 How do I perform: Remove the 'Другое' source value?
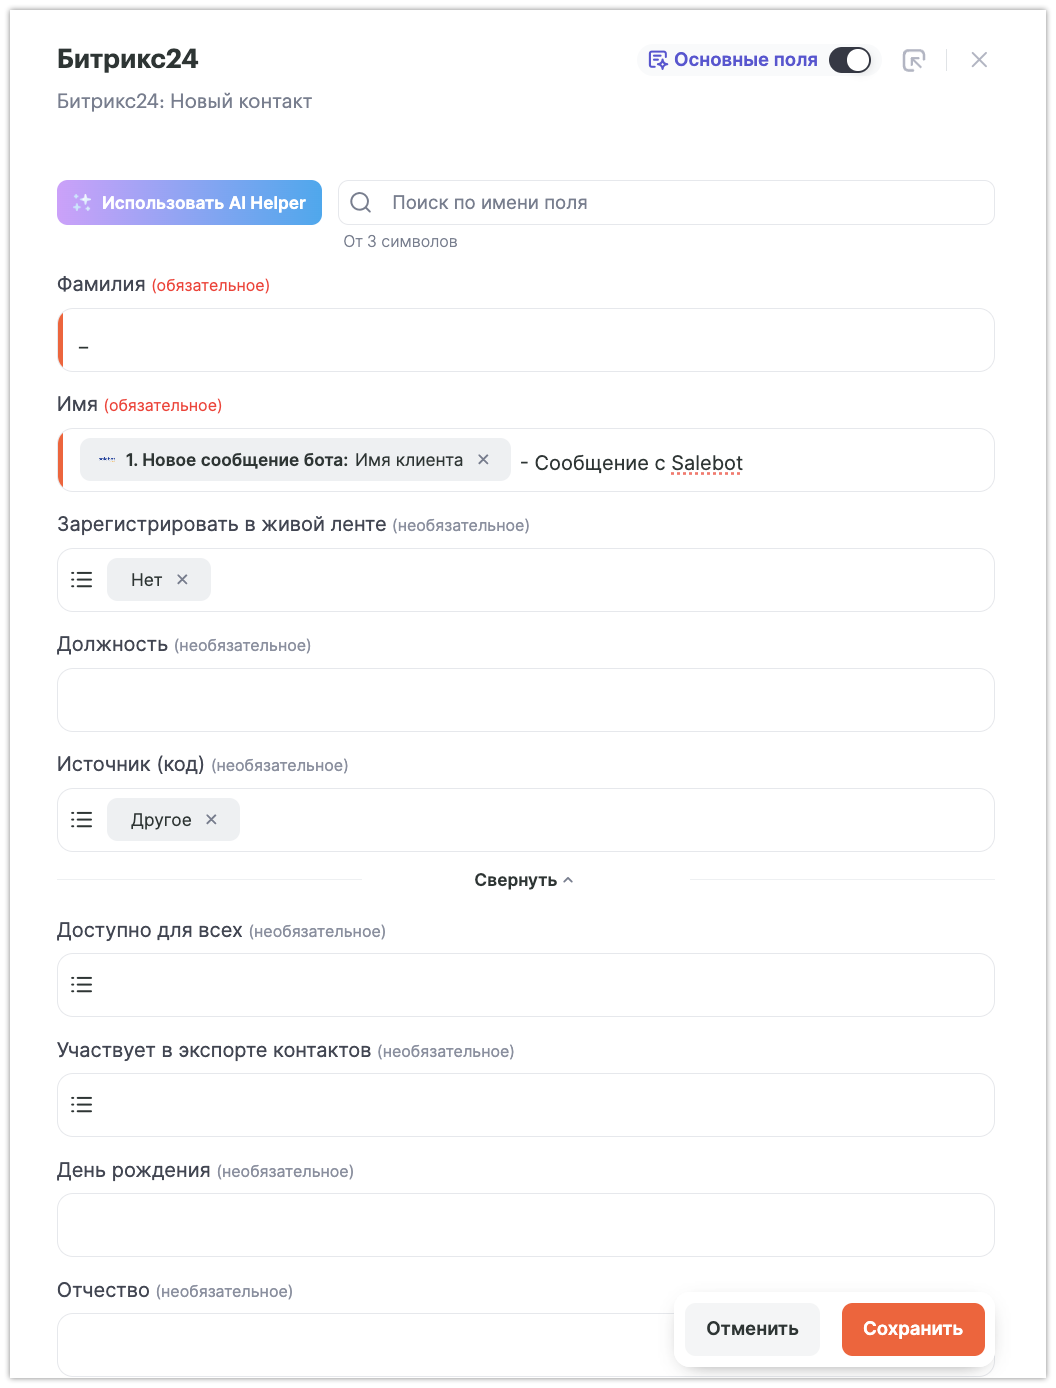(x=212, y=820)
